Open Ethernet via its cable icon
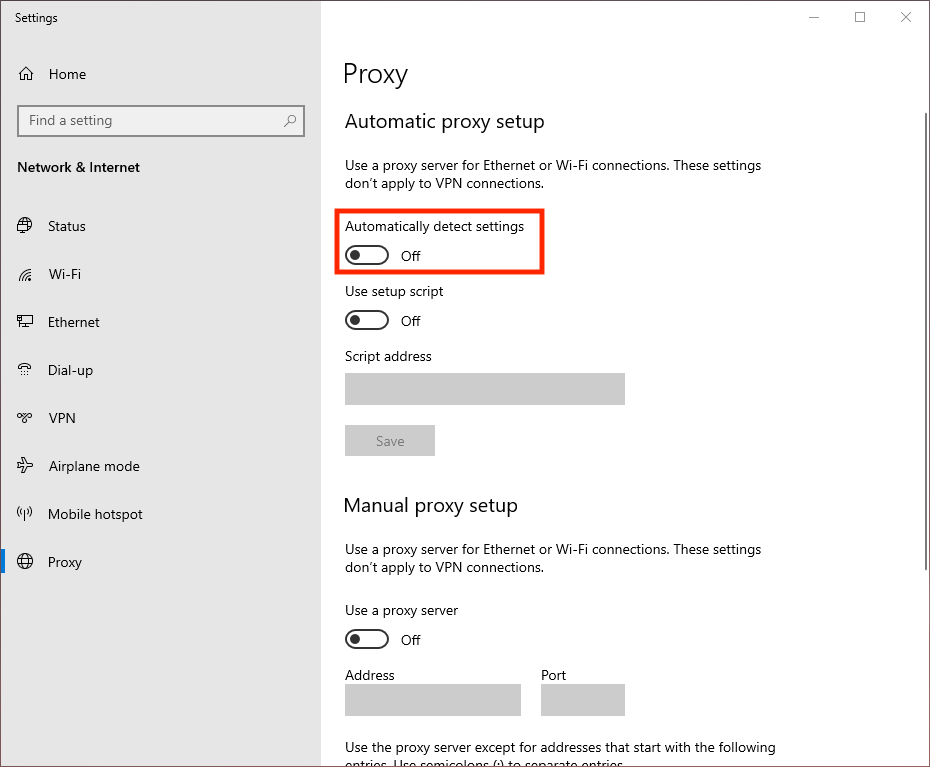Image resolution: width=930 pixels, height=767 pixels. click(x=24, y=322)
